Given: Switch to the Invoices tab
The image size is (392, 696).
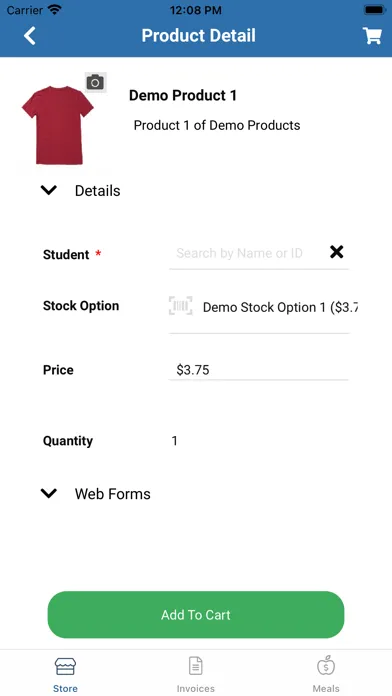Looking at the screenshot, I should pos(195,673).
